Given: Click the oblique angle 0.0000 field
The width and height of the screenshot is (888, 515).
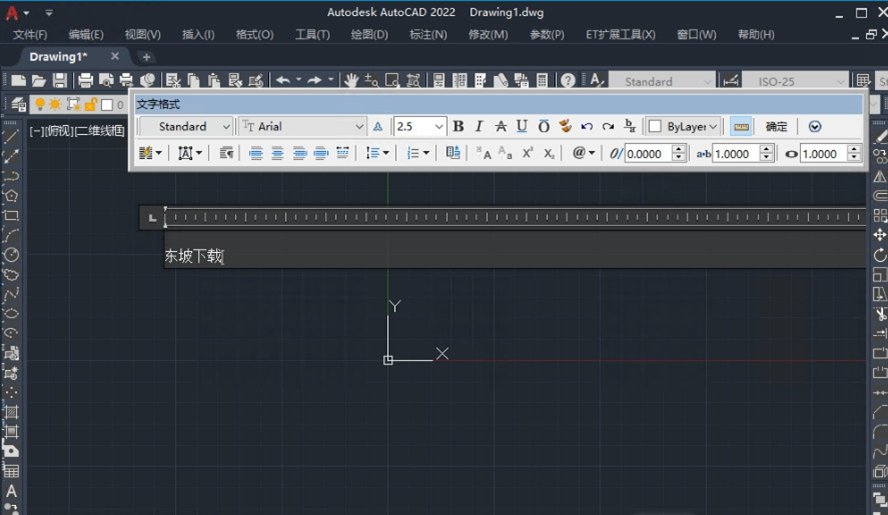Looking at the screenshot, I should coord(649,154).
